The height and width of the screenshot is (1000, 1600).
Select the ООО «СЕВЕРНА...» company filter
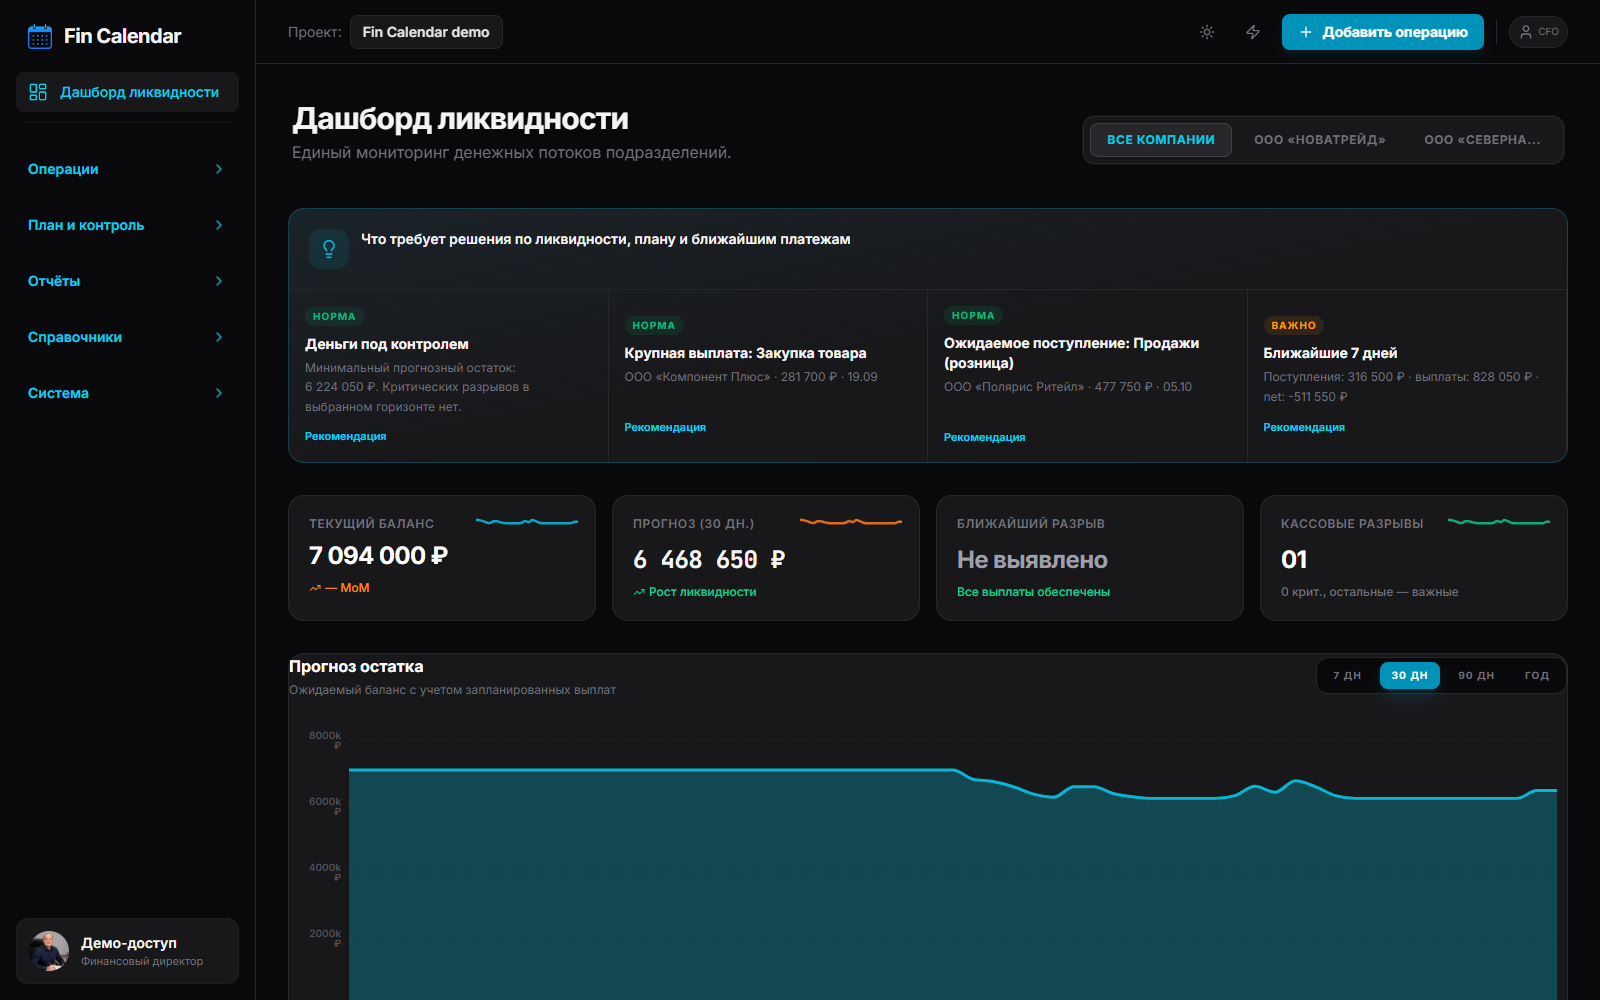(1482, 140)
